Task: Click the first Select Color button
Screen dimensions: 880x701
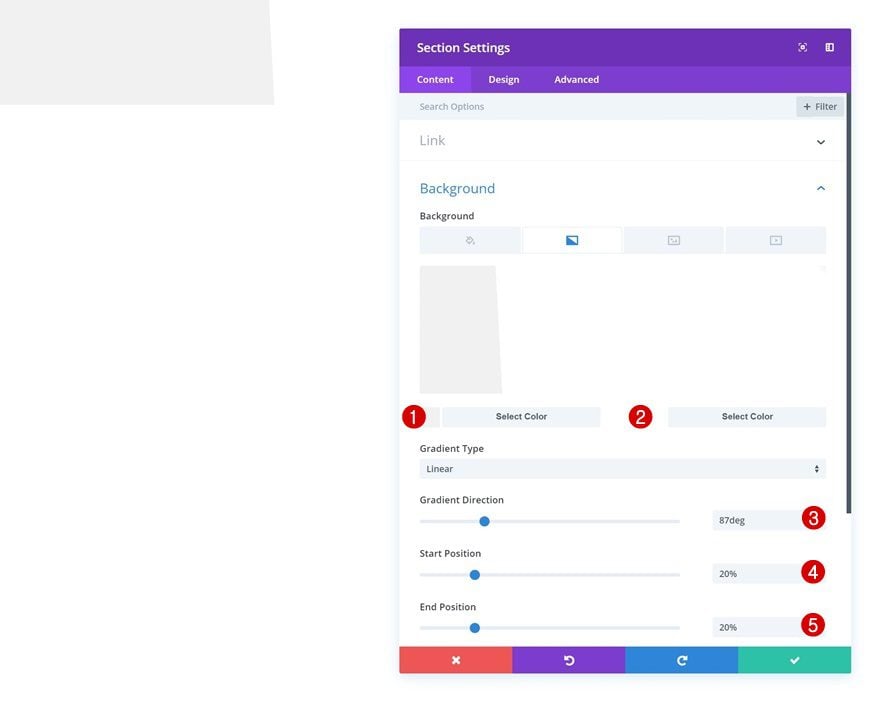Action: click(x=521, y=417)
